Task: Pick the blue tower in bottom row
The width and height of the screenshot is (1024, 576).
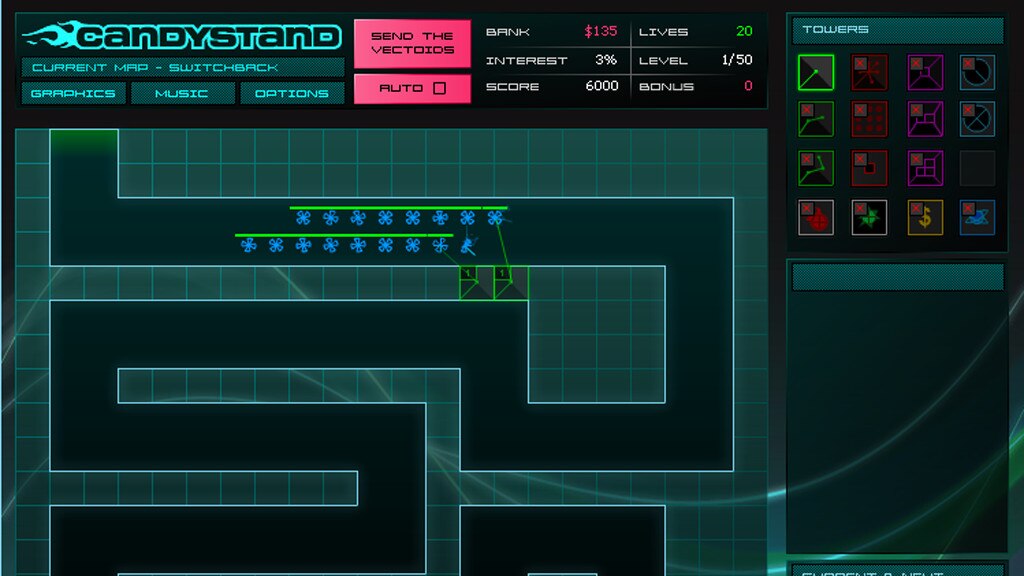Action: click(x=977, y=217)
